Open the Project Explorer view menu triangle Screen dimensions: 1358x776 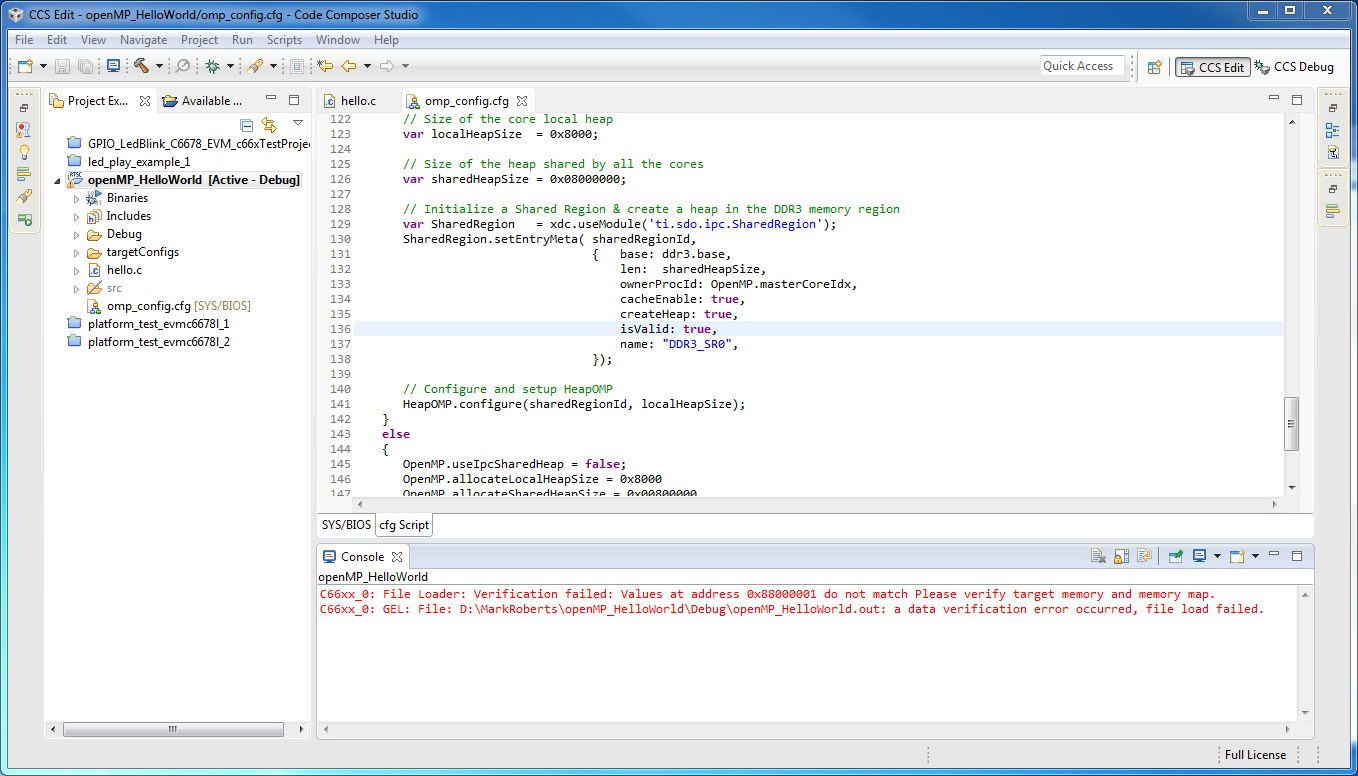tap(297, 124)
